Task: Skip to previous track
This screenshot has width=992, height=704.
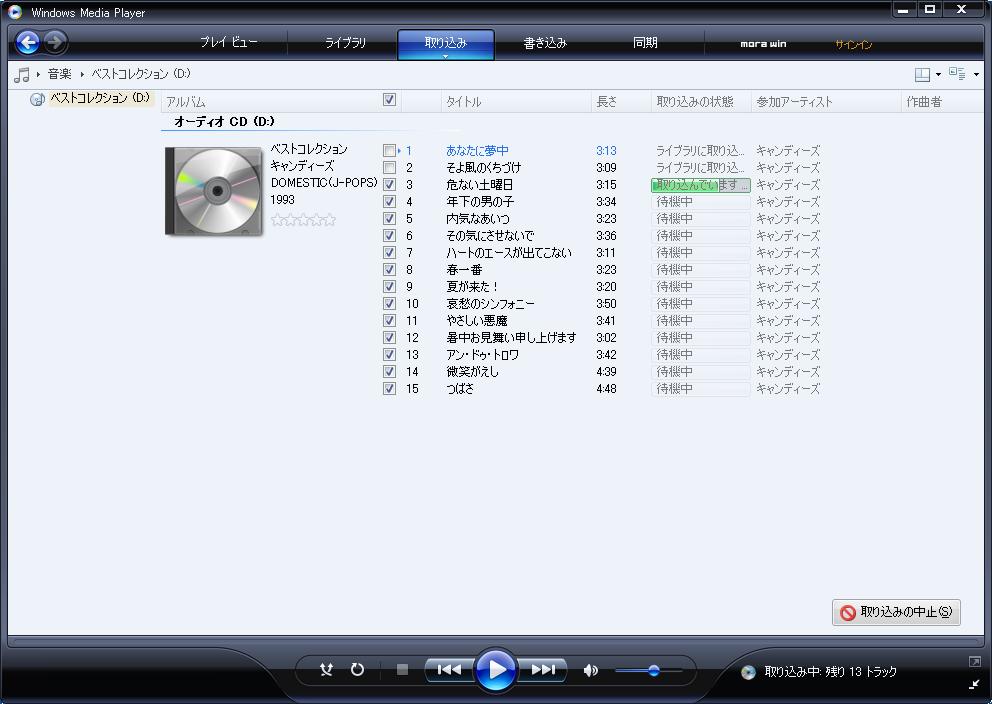Action: click(x=449, y=669)
